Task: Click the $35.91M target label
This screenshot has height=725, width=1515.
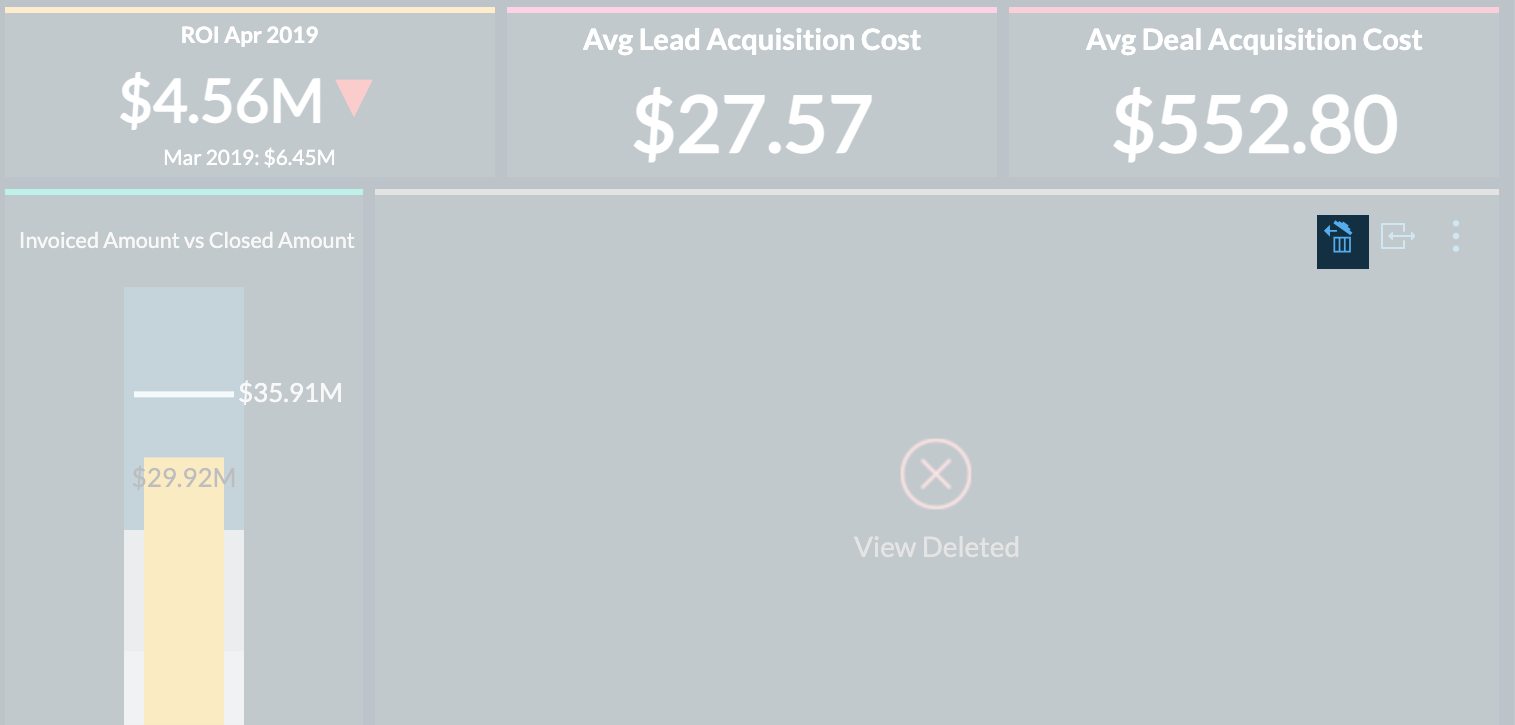Action: (290, 393)
